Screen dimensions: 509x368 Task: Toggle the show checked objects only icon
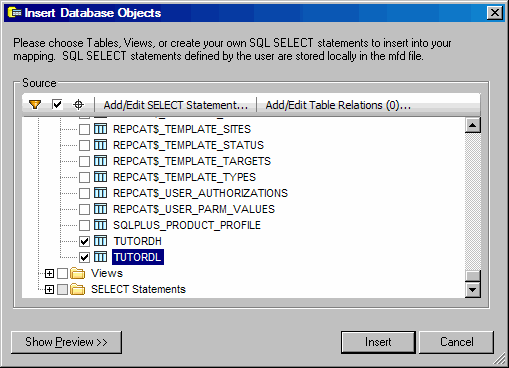pyautogui.click(x=57, y=105)
